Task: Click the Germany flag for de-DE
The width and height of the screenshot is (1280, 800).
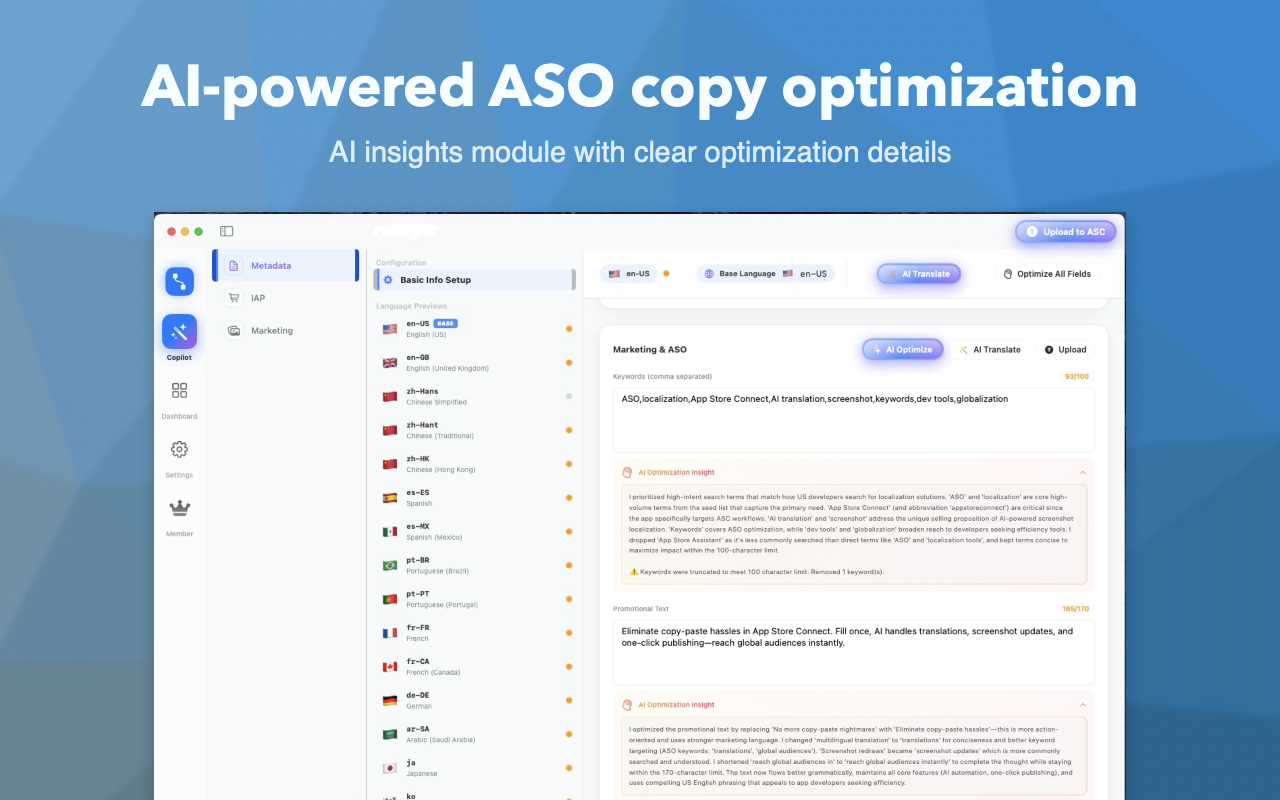Action: (x=390, y=700)
